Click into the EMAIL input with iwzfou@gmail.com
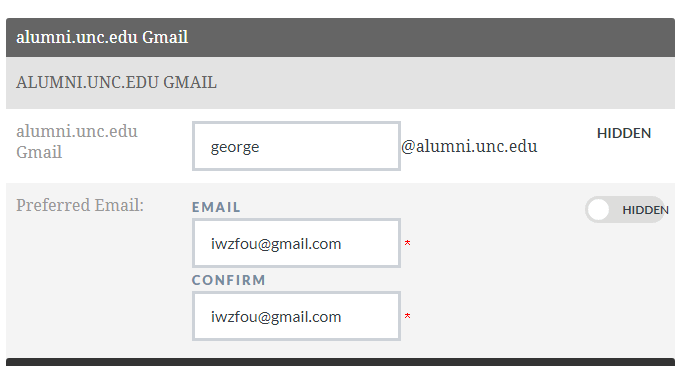Image resolution: width=680 pixels, height=366 pixels. tap(296, 243)
